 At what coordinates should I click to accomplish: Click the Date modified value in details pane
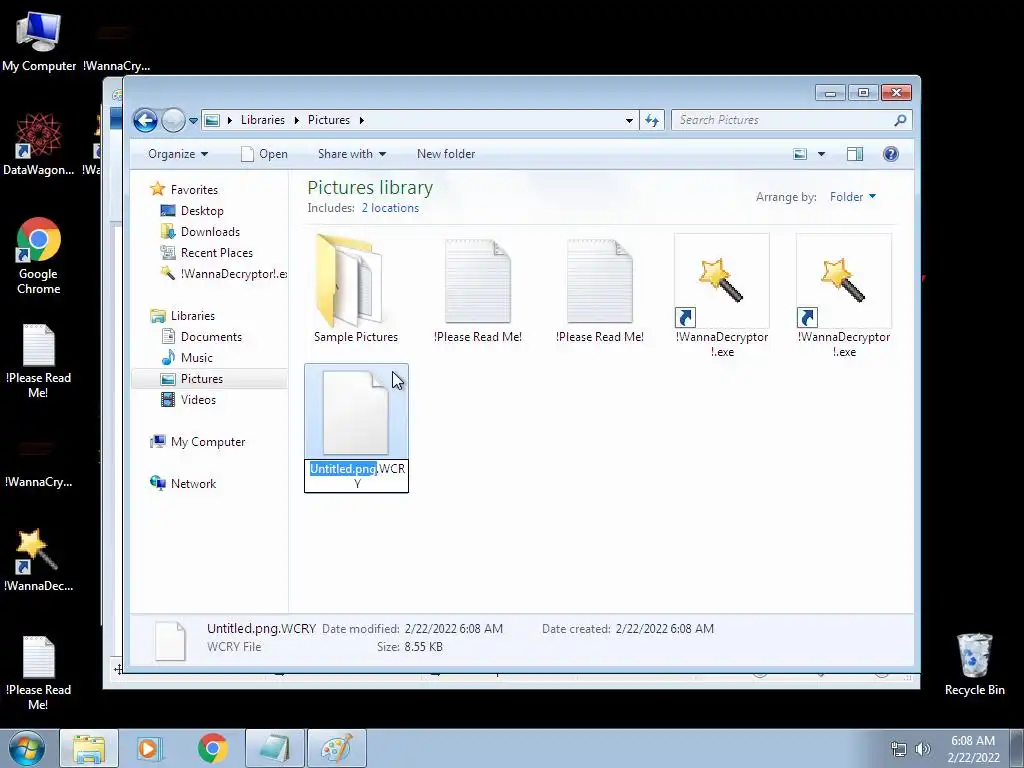coord(453,629)
